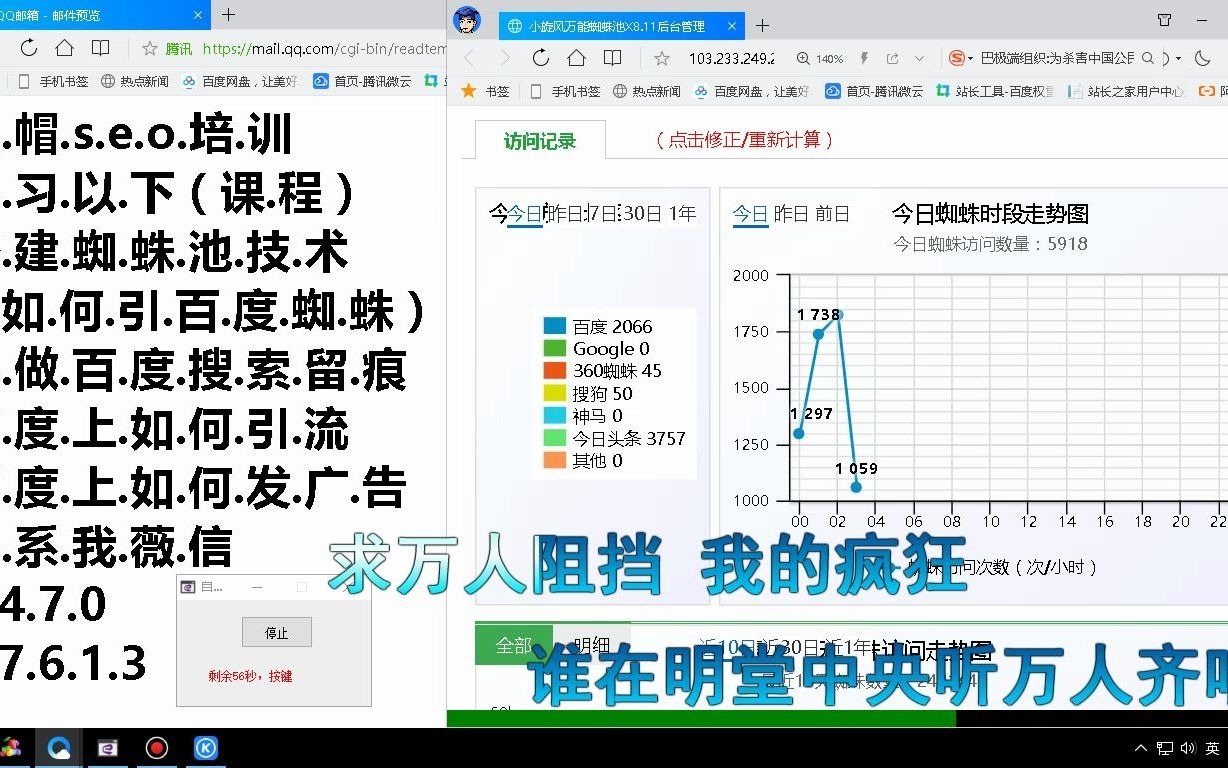Open the red screen recorder in taskbar
This screenshot has width=1228, height=768.
click(x=156, y=748)
